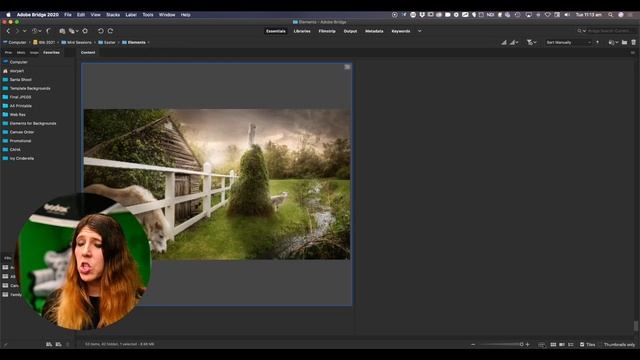Create a new folder via folder icon
Screen dimensions: 640x360
(x=624, y=42)
